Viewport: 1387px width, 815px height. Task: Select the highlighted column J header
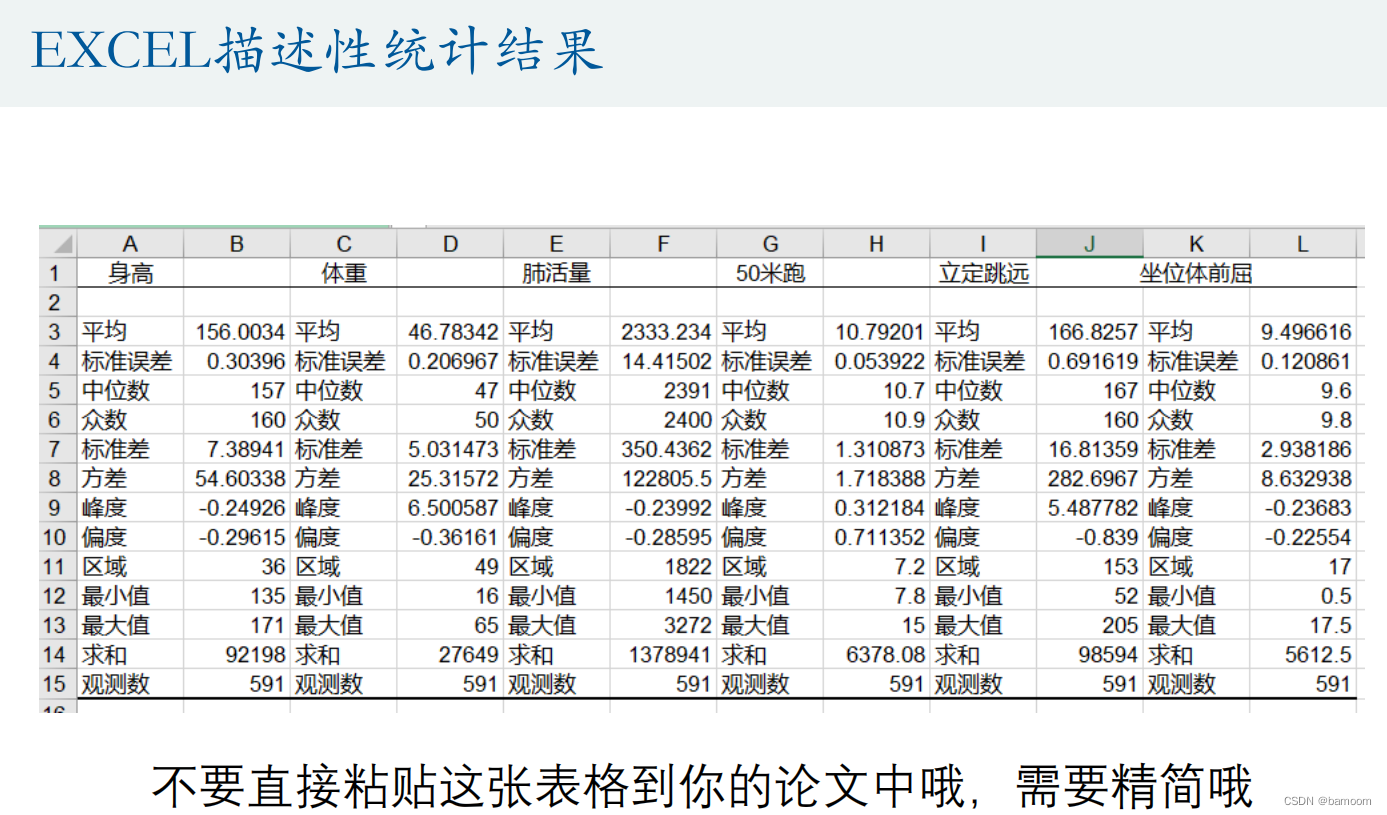[1090, 244]
